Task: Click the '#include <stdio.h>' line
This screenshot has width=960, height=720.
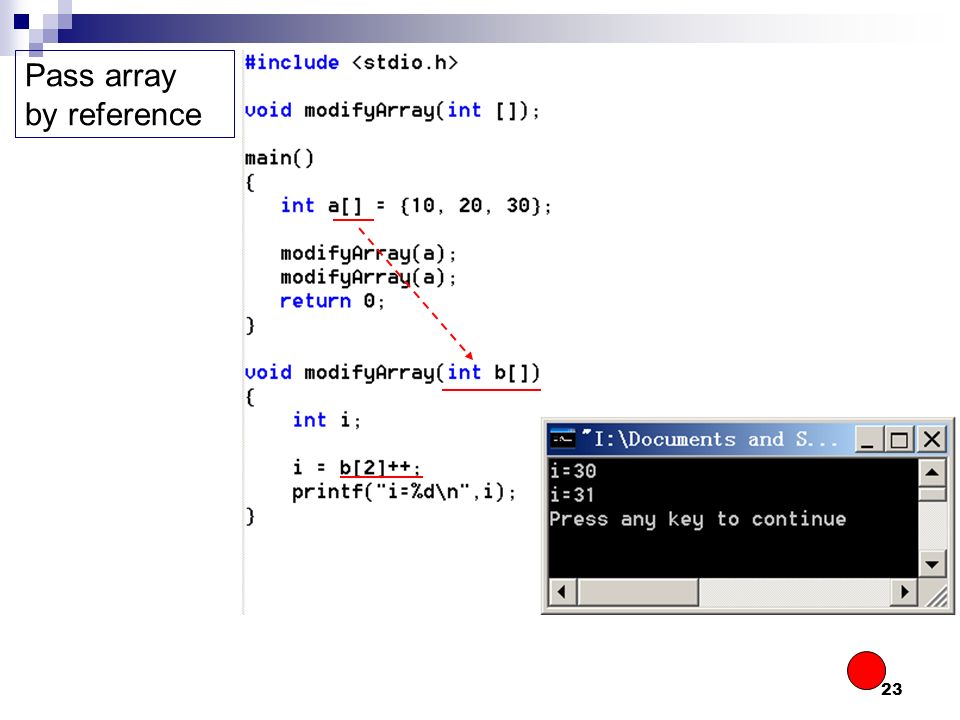Action: [351, 62]
